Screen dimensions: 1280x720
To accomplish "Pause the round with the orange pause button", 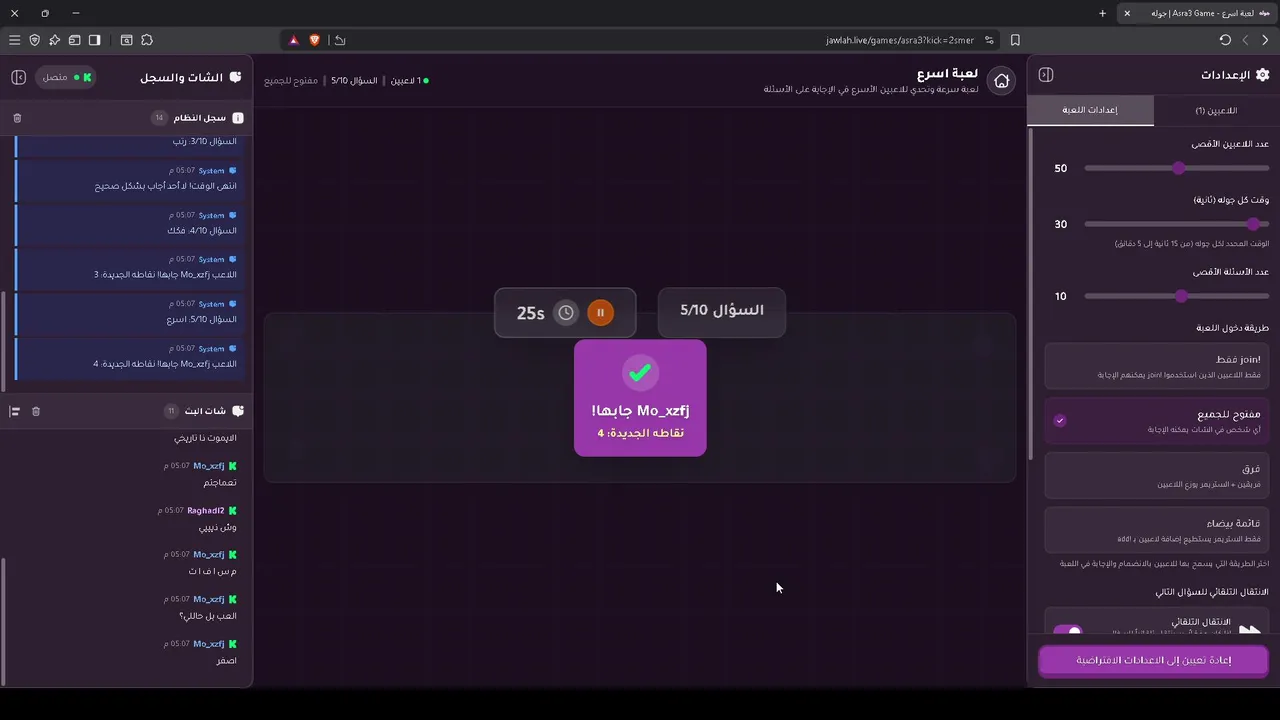I will pos(600,313).
